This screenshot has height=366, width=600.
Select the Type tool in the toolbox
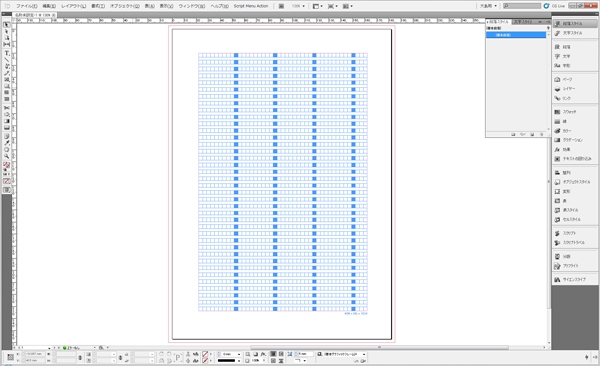(7, 54)
